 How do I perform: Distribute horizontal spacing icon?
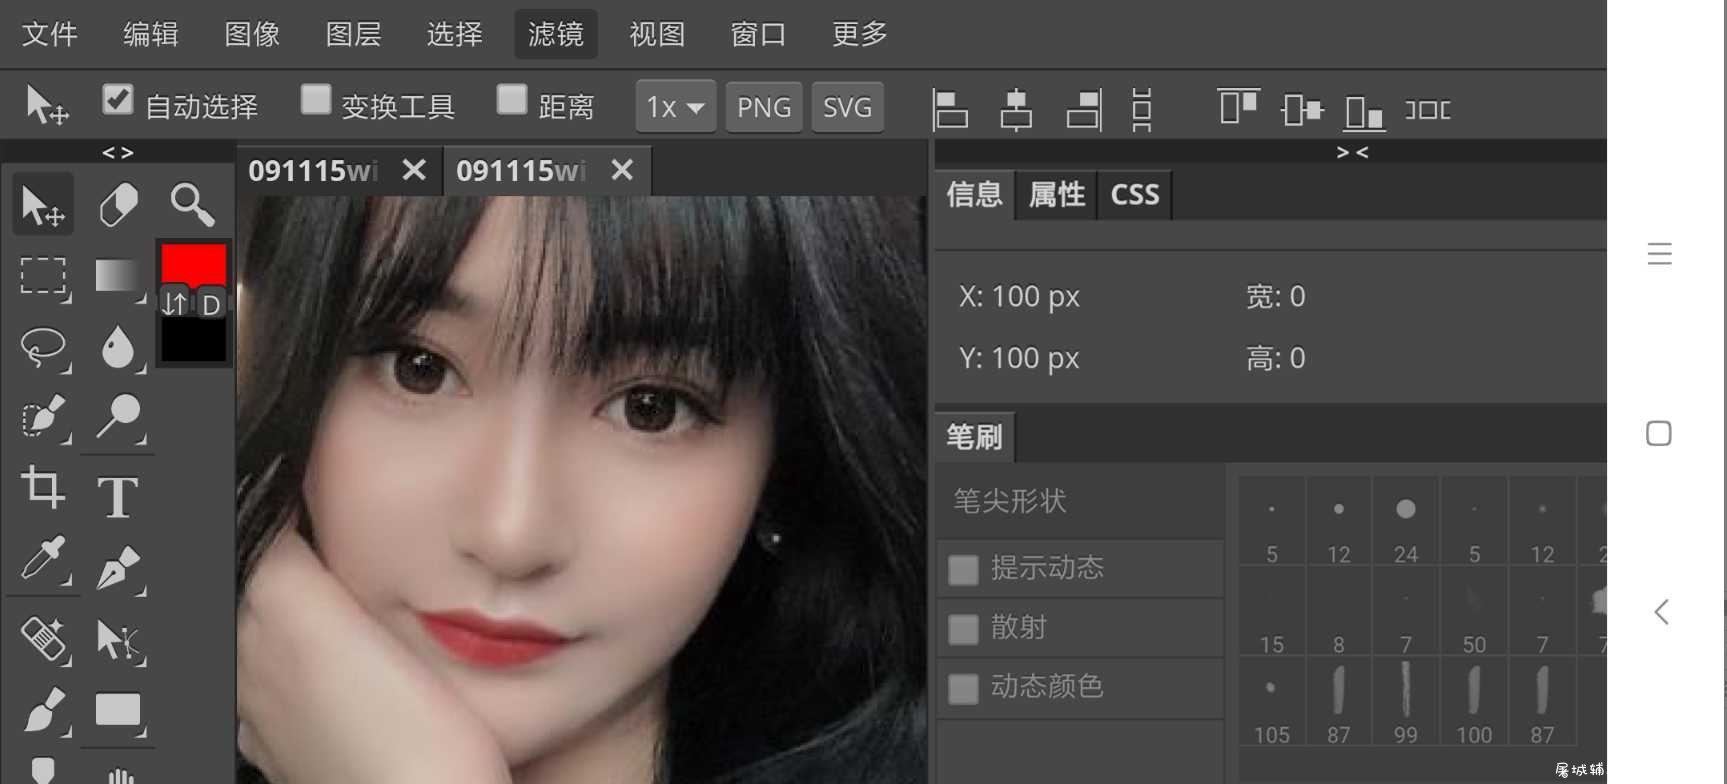1427,109
